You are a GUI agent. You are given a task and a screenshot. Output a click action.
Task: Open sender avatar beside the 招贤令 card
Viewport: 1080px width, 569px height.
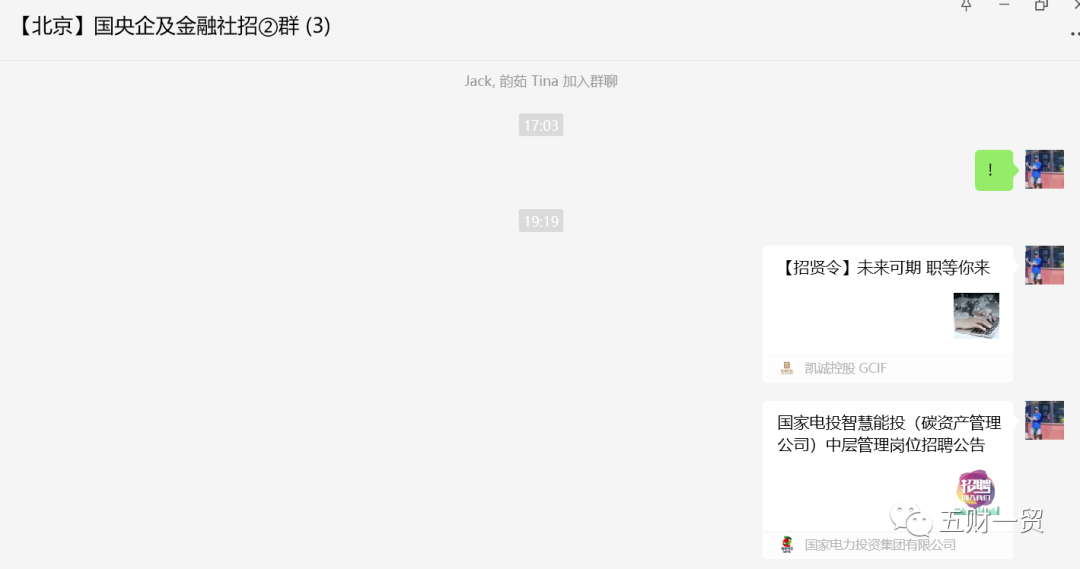coord(1044,265)
